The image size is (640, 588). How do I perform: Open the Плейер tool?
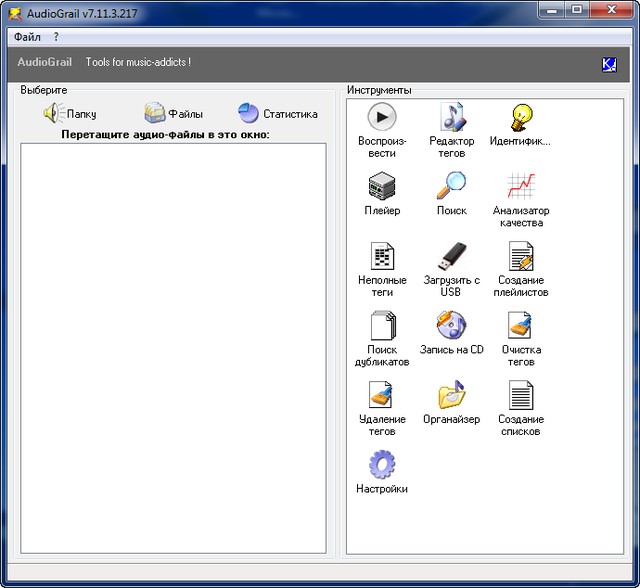[381, 187]
